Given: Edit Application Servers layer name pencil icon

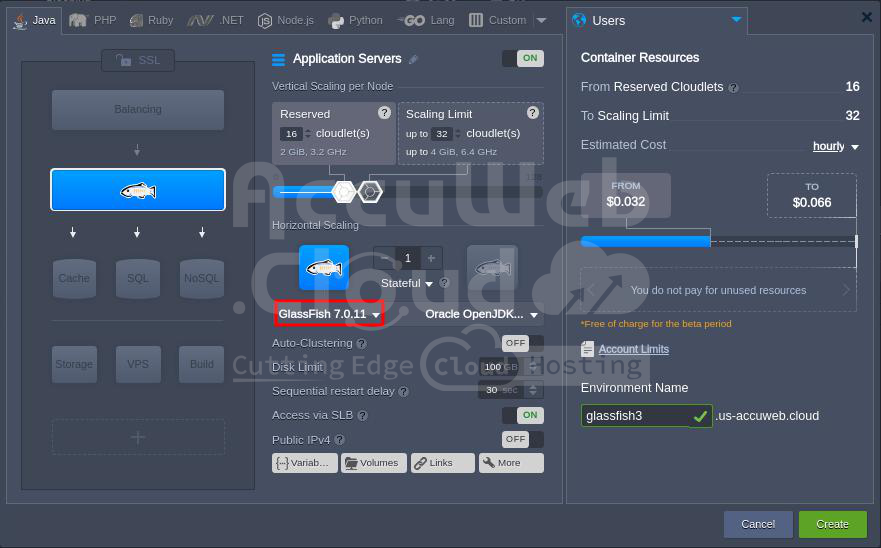Looking at the screenshot, I should (x=414, y=60).
